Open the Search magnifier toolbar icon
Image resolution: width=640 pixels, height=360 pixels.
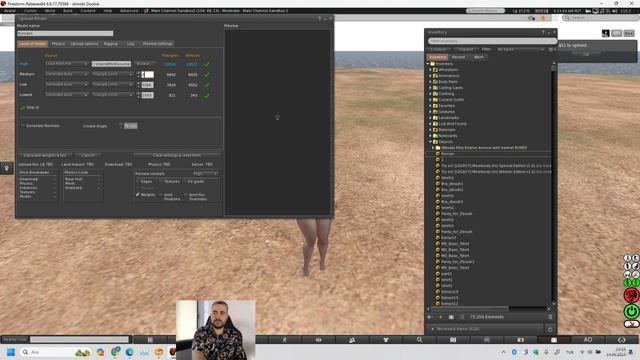pos(419,340)
